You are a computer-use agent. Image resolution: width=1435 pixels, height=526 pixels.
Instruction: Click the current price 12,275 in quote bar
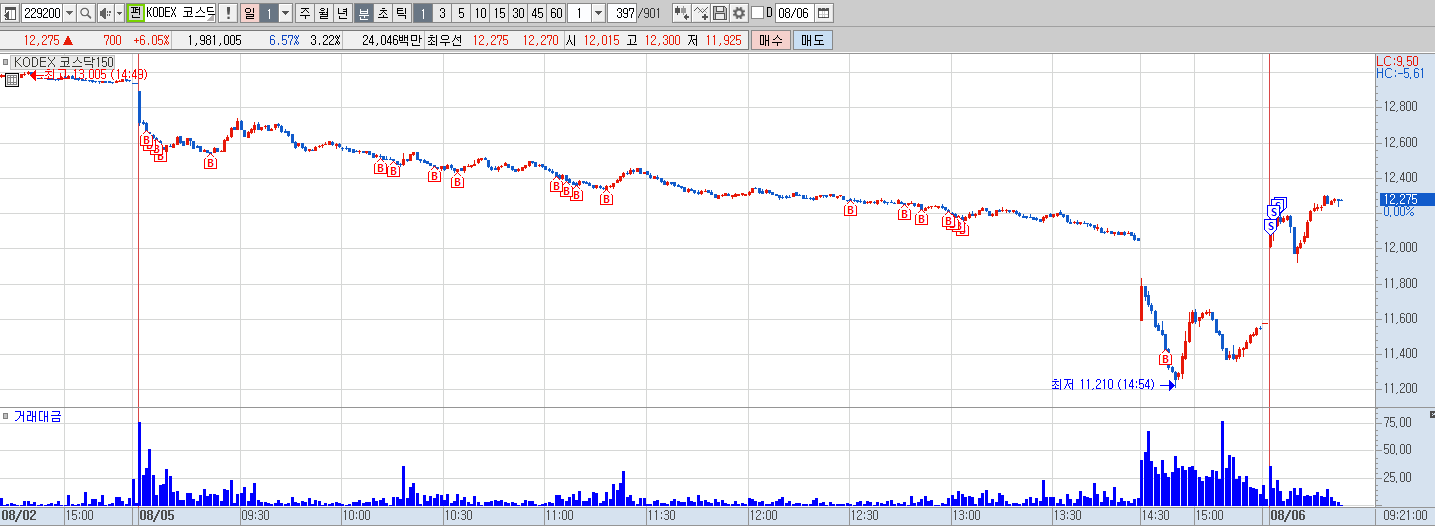click(42, 40)
